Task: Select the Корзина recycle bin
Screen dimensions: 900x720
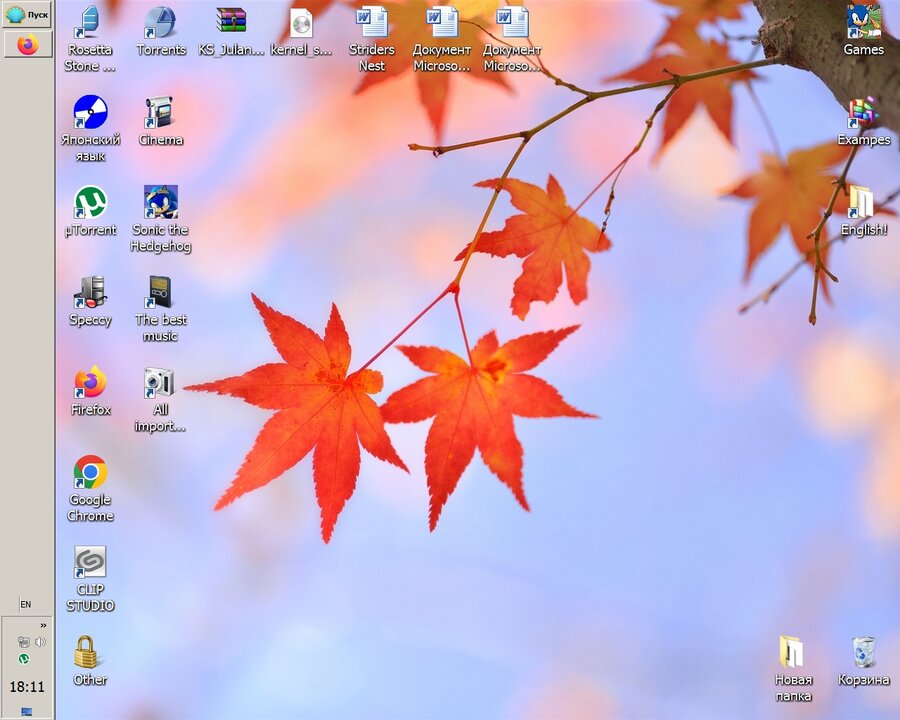Action: [x=863, y=652]
